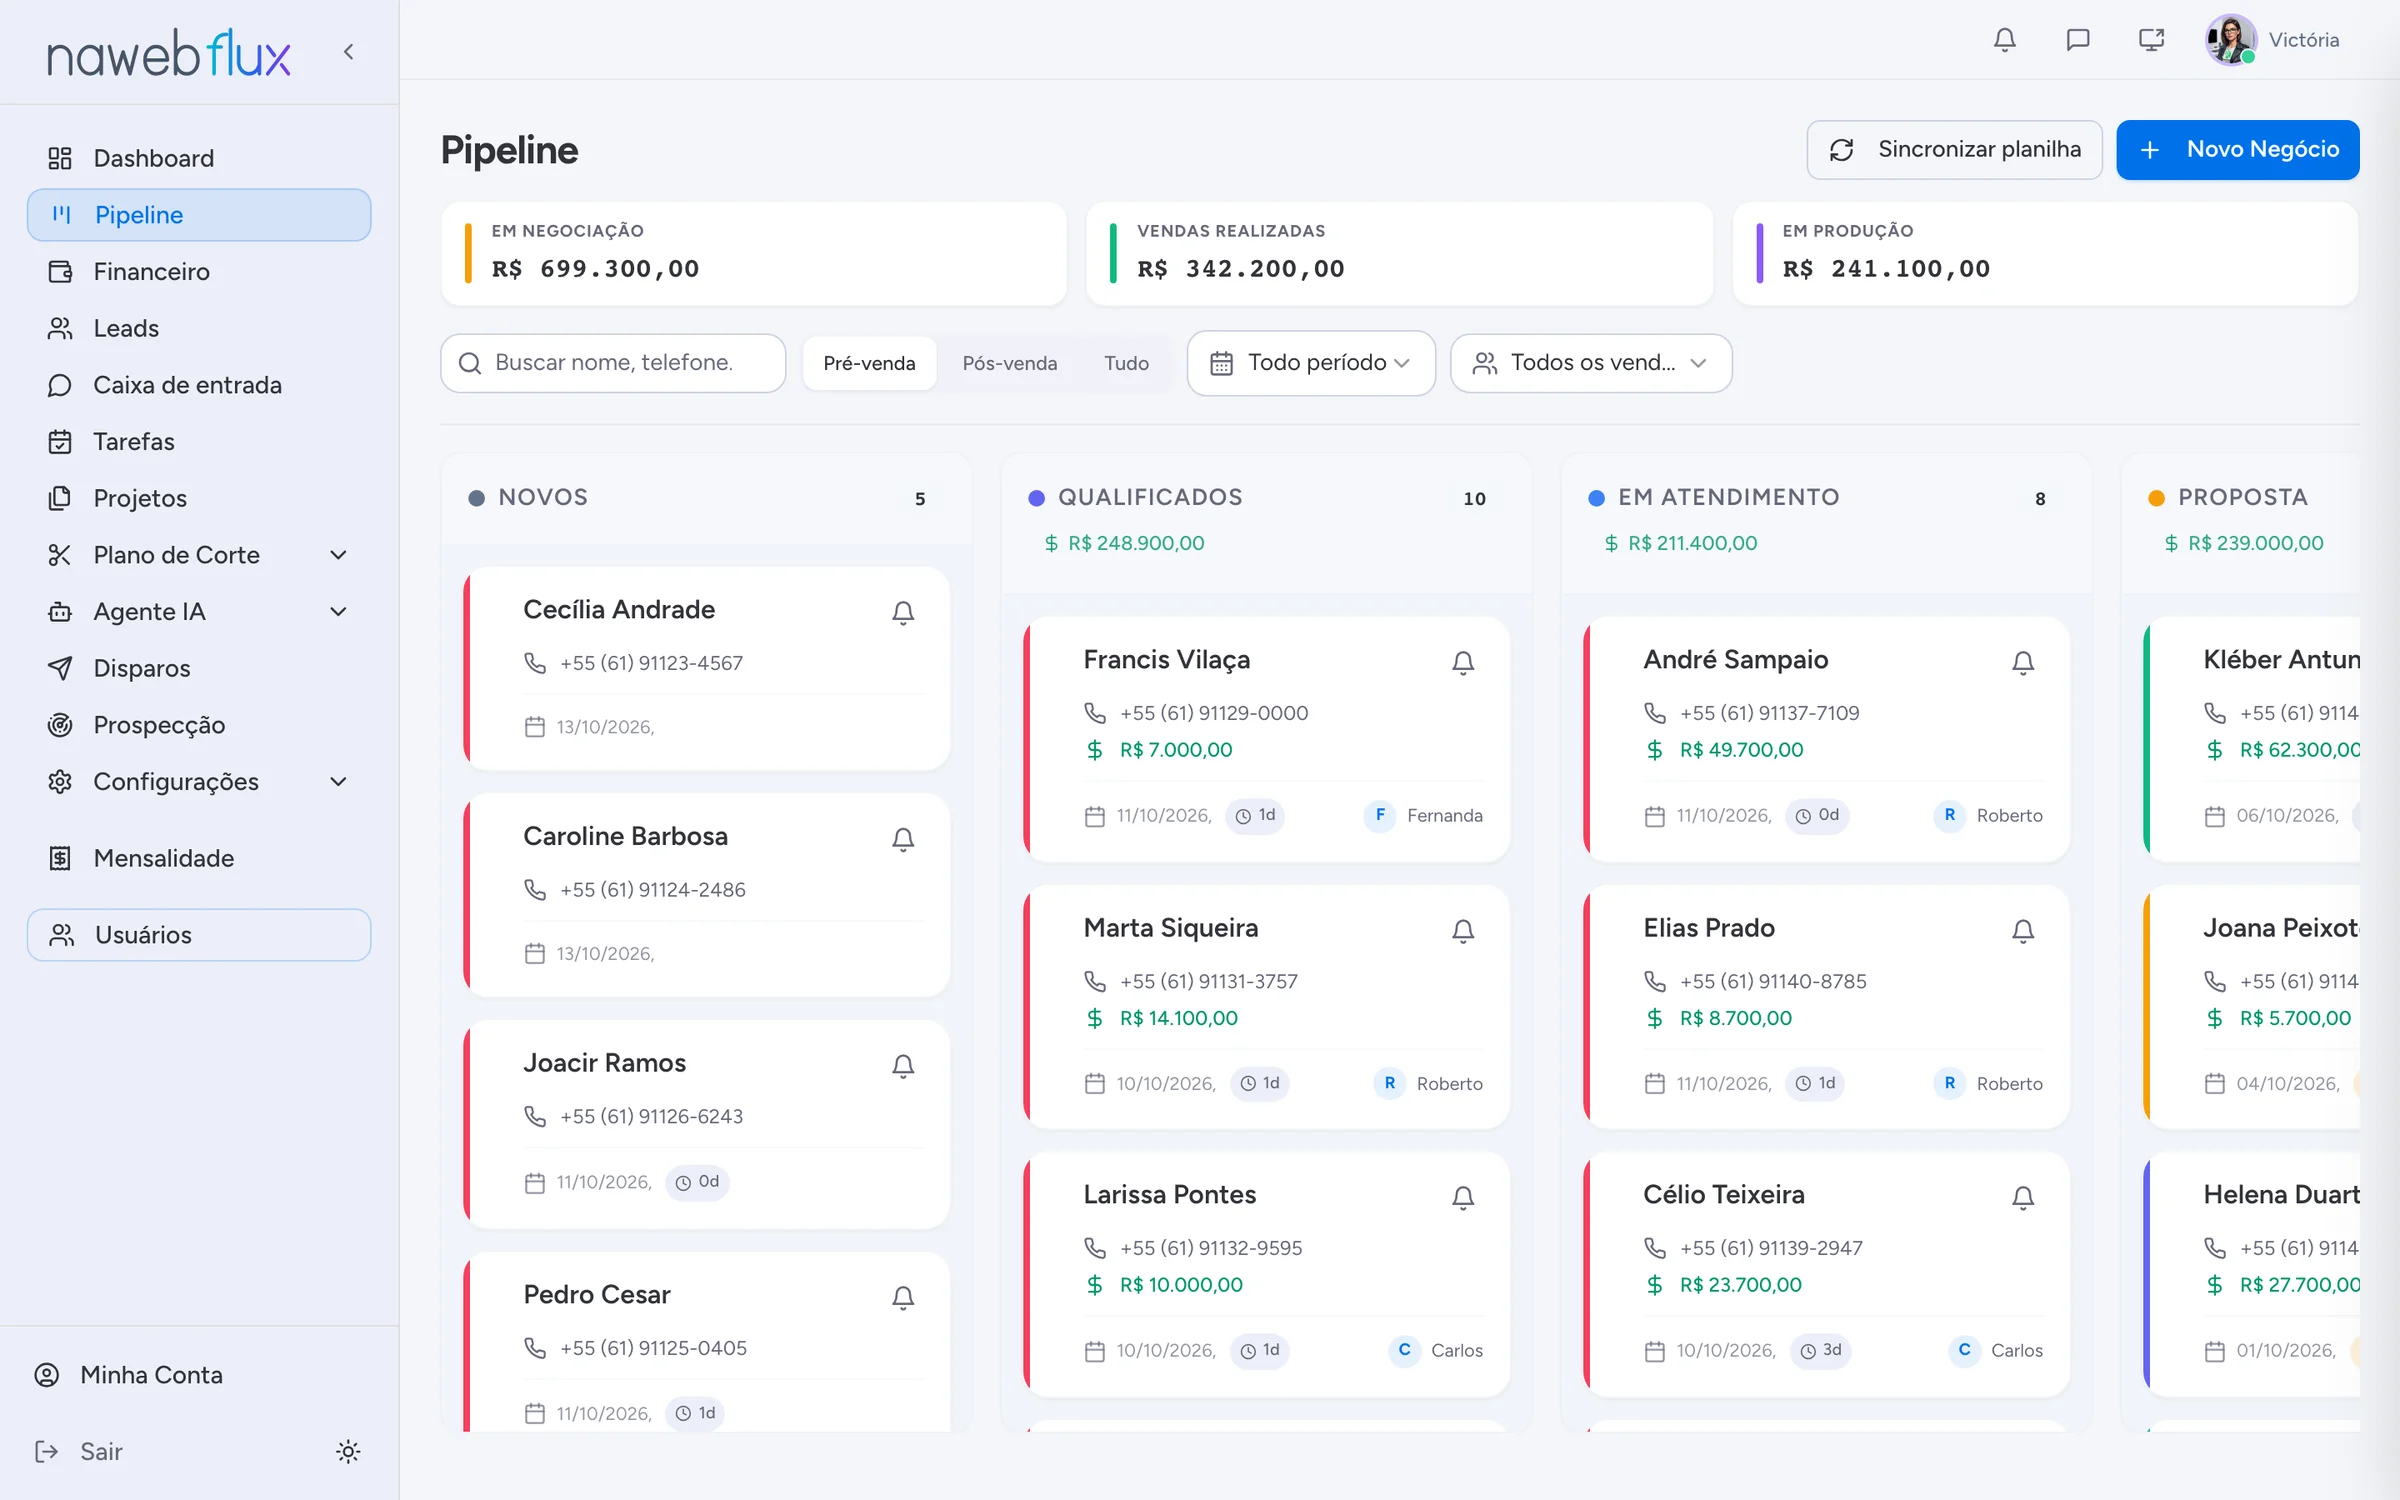Click bell icon on Francis Vilaça card
2400x1500 pixels.
point(1463,663)
